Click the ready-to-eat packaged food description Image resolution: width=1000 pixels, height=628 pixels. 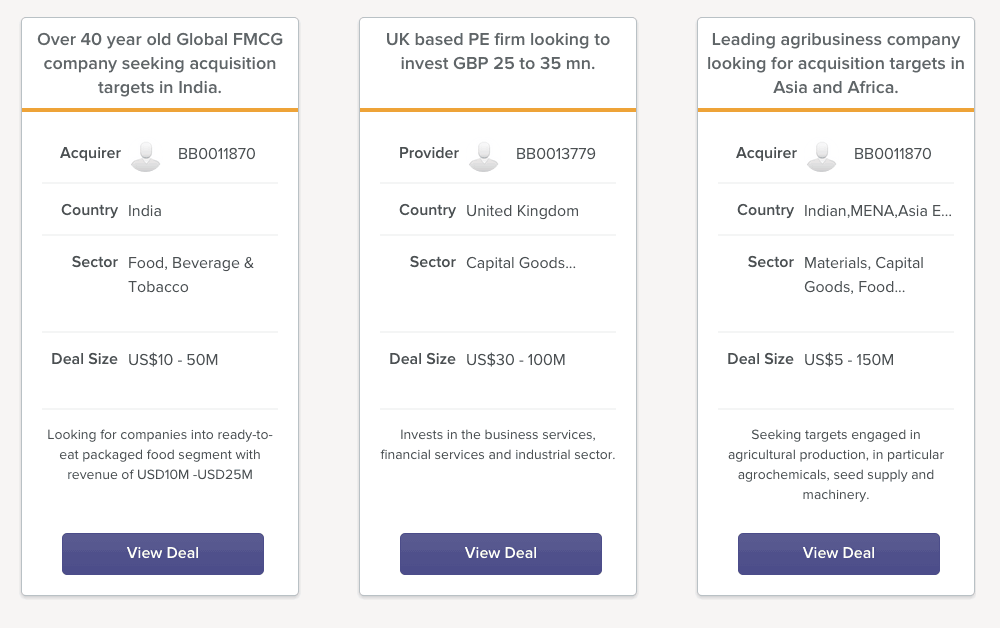click(x=160, y=455)
